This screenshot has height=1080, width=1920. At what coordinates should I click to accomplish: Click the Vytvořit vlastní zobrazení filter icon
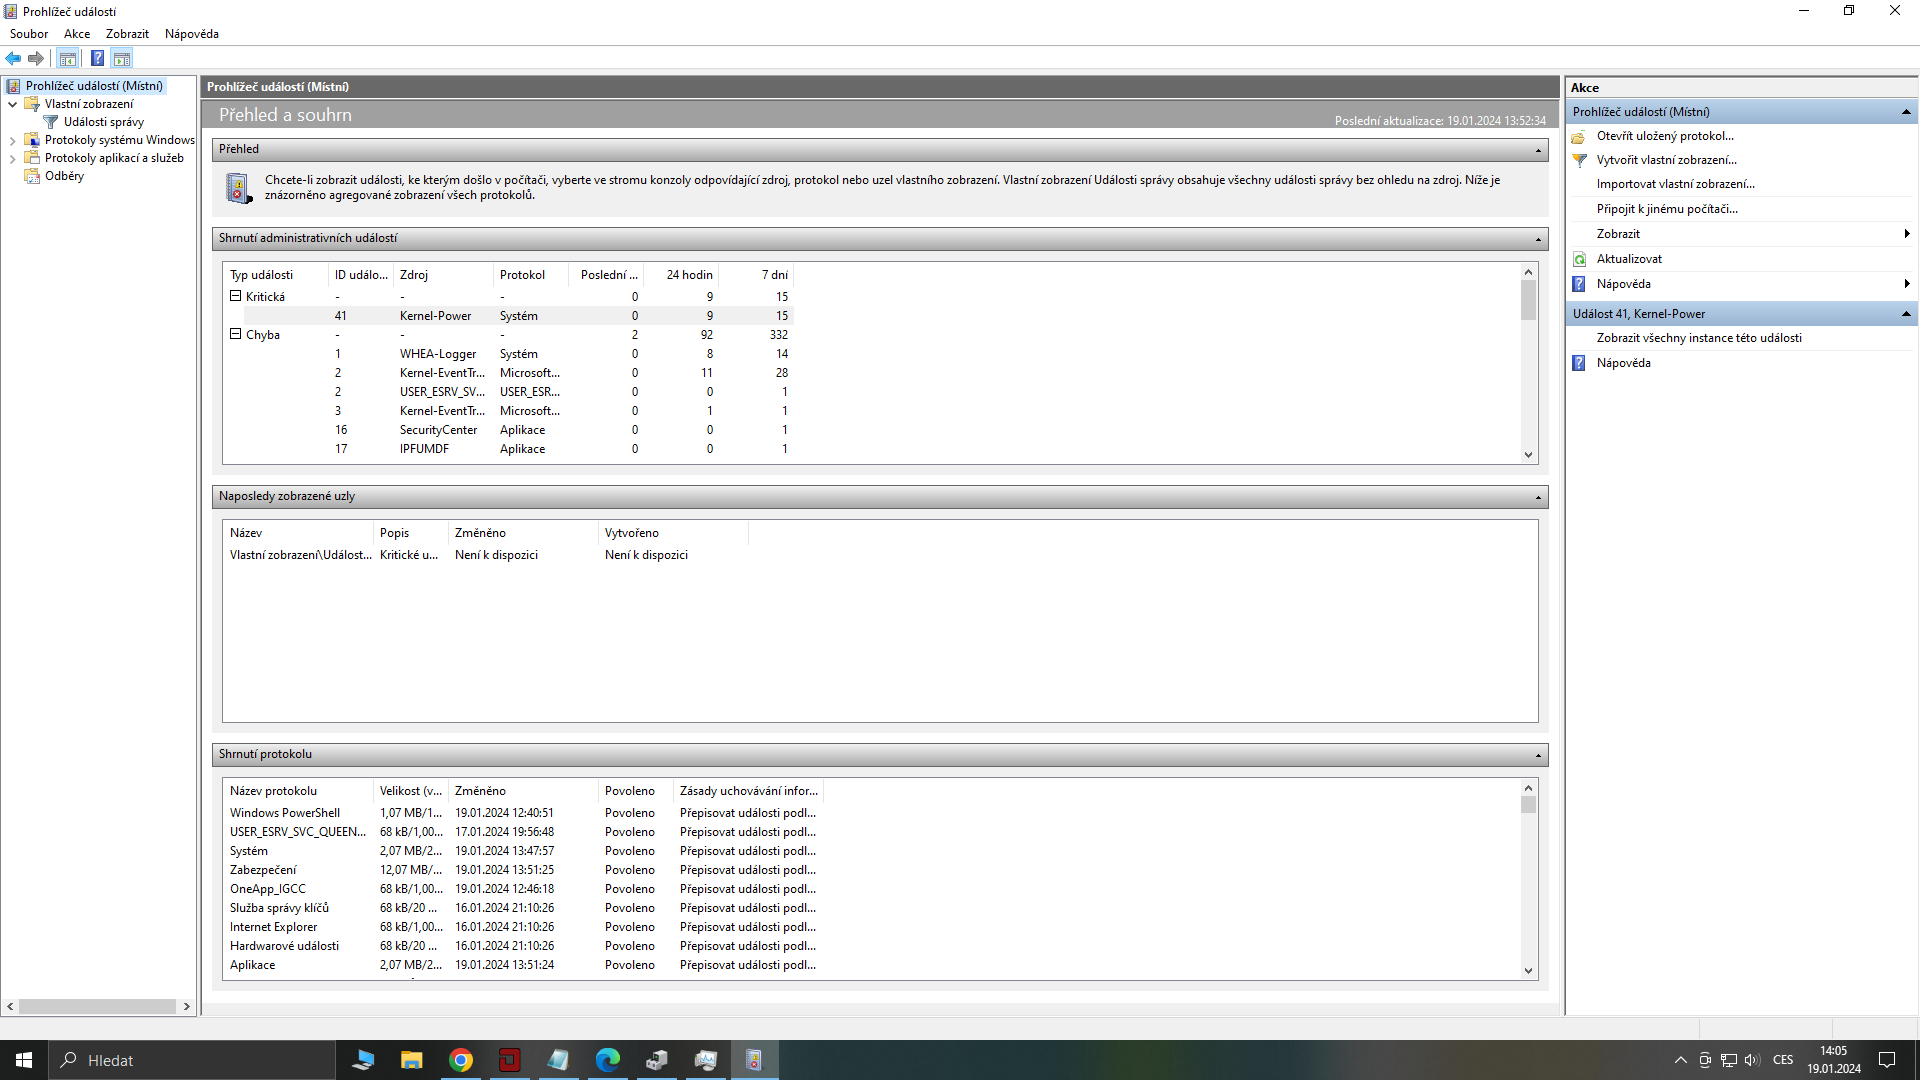(1580, 160)
